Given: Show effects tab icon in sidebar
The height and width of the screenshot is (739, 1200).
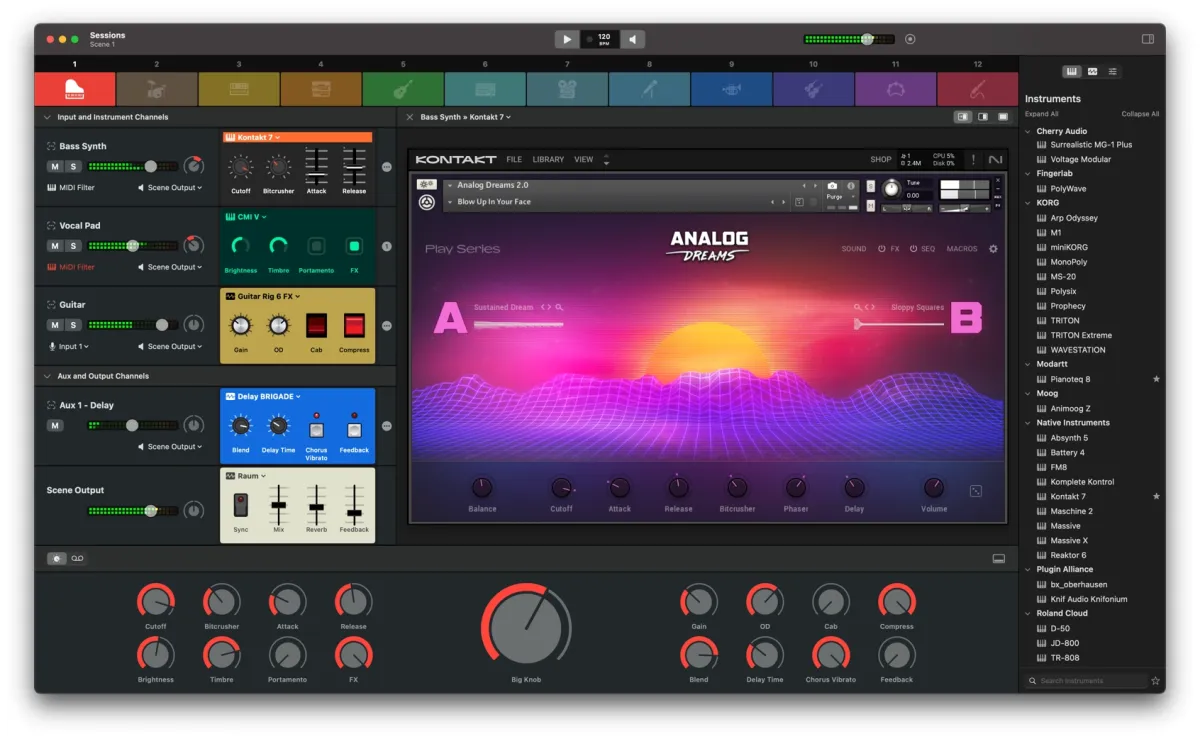Looking at the screenshot, I should click(1092, 71).
